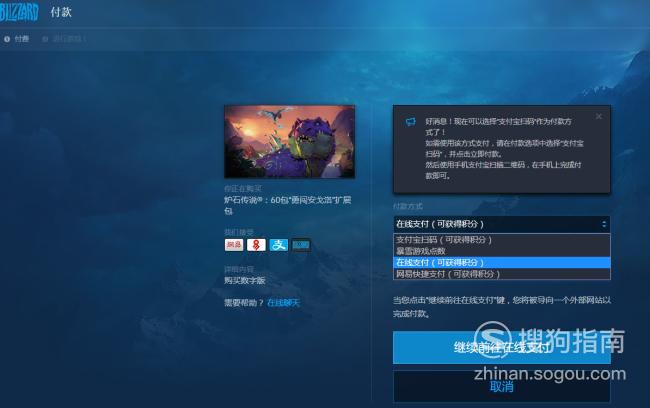Open the 付款方式 payment method dropdown
This screenshot has height=408, width=650.
tap(502, 224)
